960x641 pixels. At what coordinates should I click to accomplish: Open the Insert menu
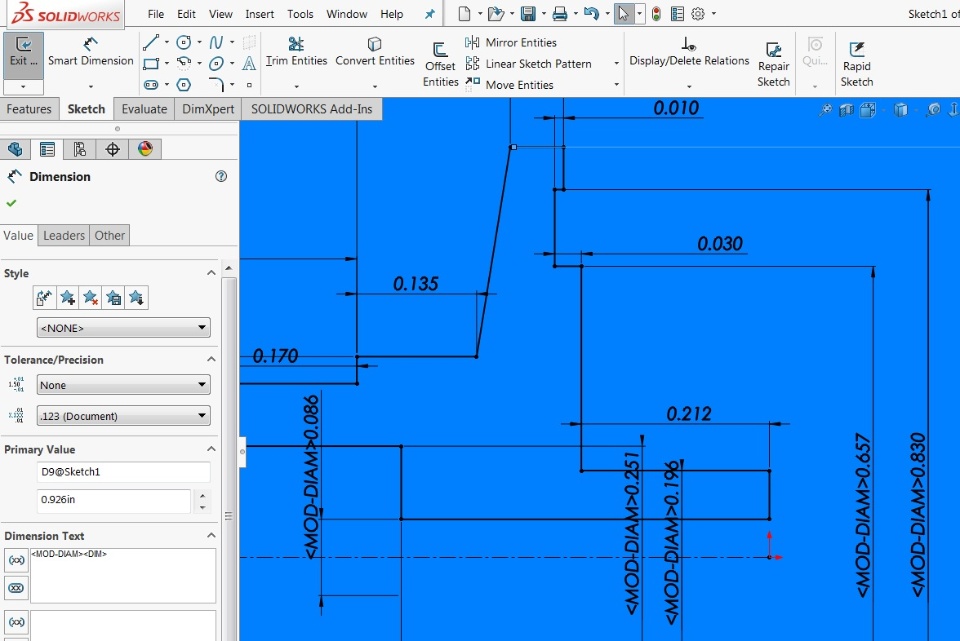(260, 13)
